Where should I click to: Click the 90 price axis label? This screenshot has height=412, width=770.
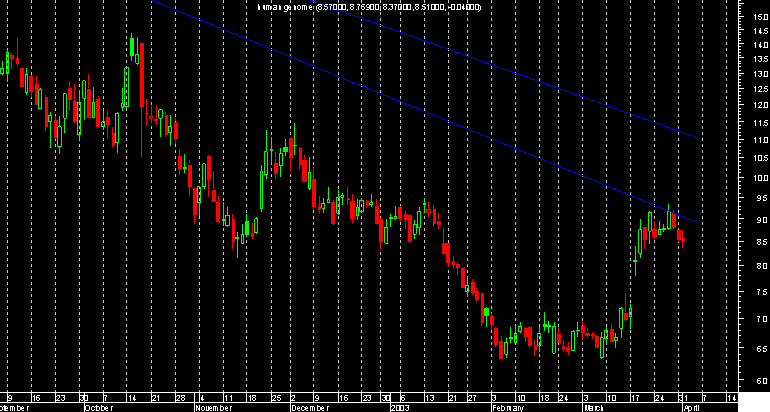point(762,220)
